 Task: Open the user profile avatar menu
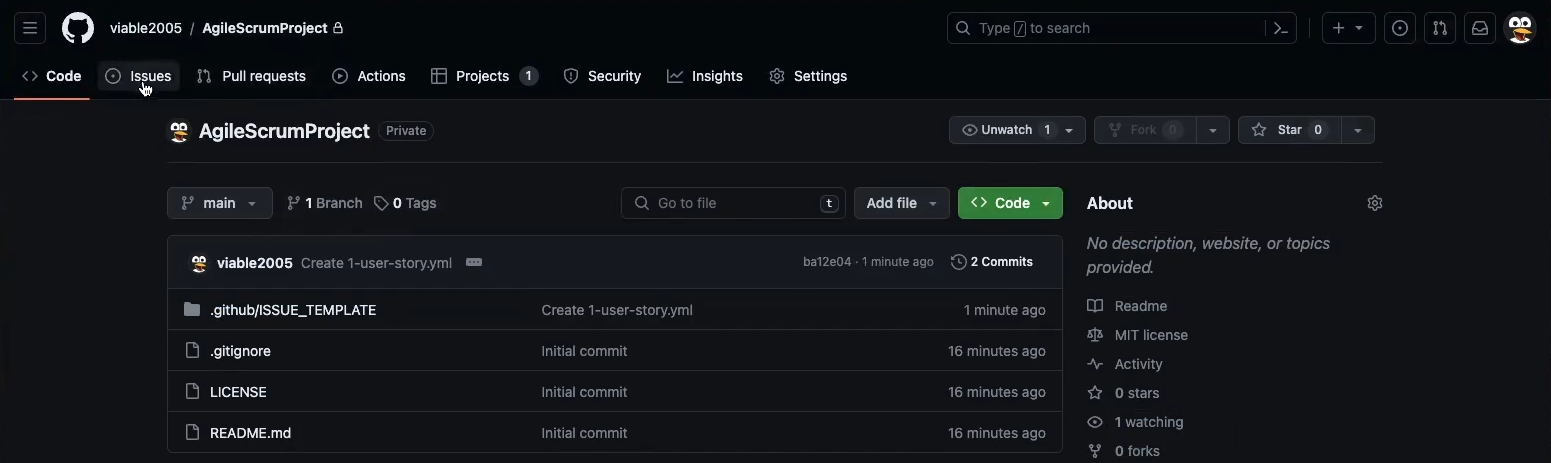click(x=1520, y=28)
